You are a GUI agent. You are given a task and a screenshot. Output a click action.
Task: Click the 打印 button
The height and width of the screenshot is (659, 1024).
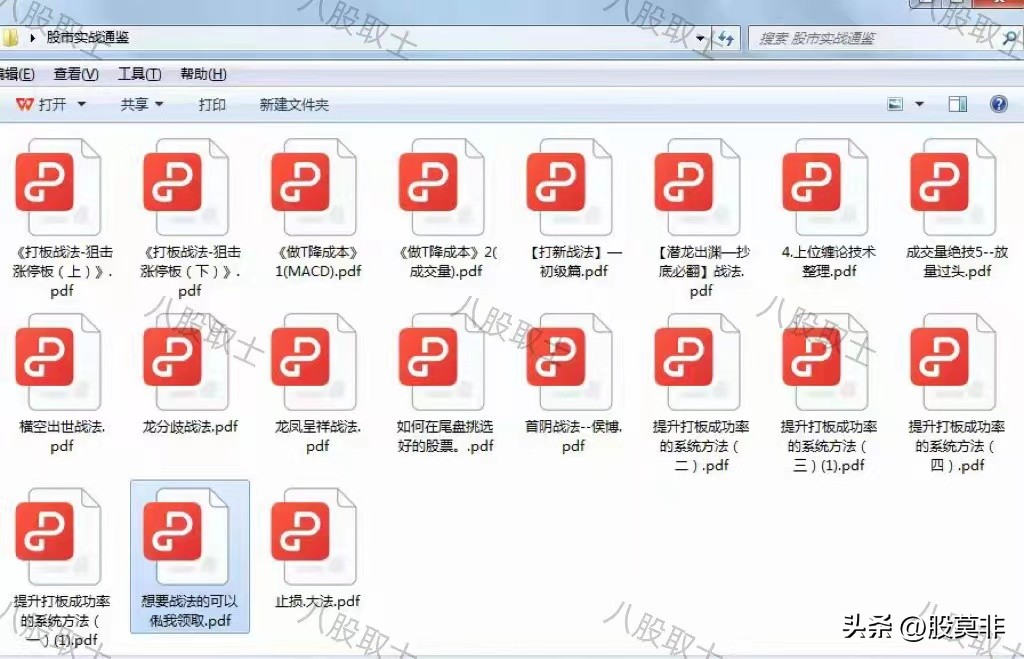212,103
